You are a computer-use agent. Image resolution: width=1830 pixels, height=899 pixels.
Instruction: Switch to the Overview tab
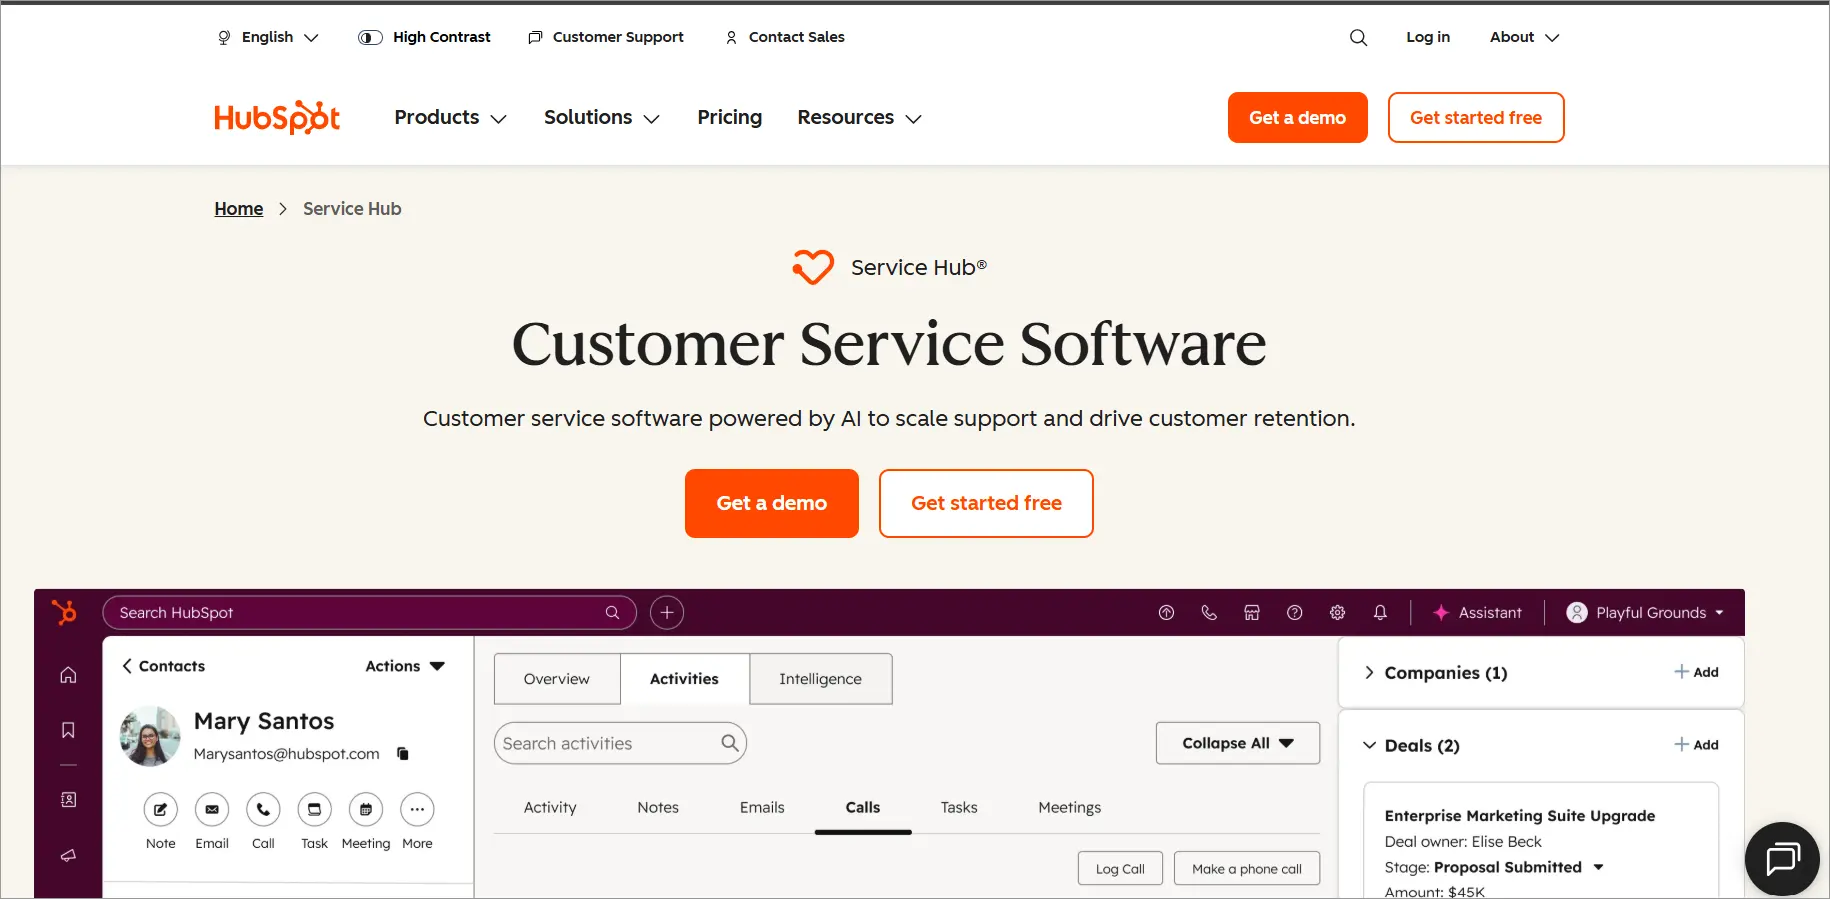point(557,679)
